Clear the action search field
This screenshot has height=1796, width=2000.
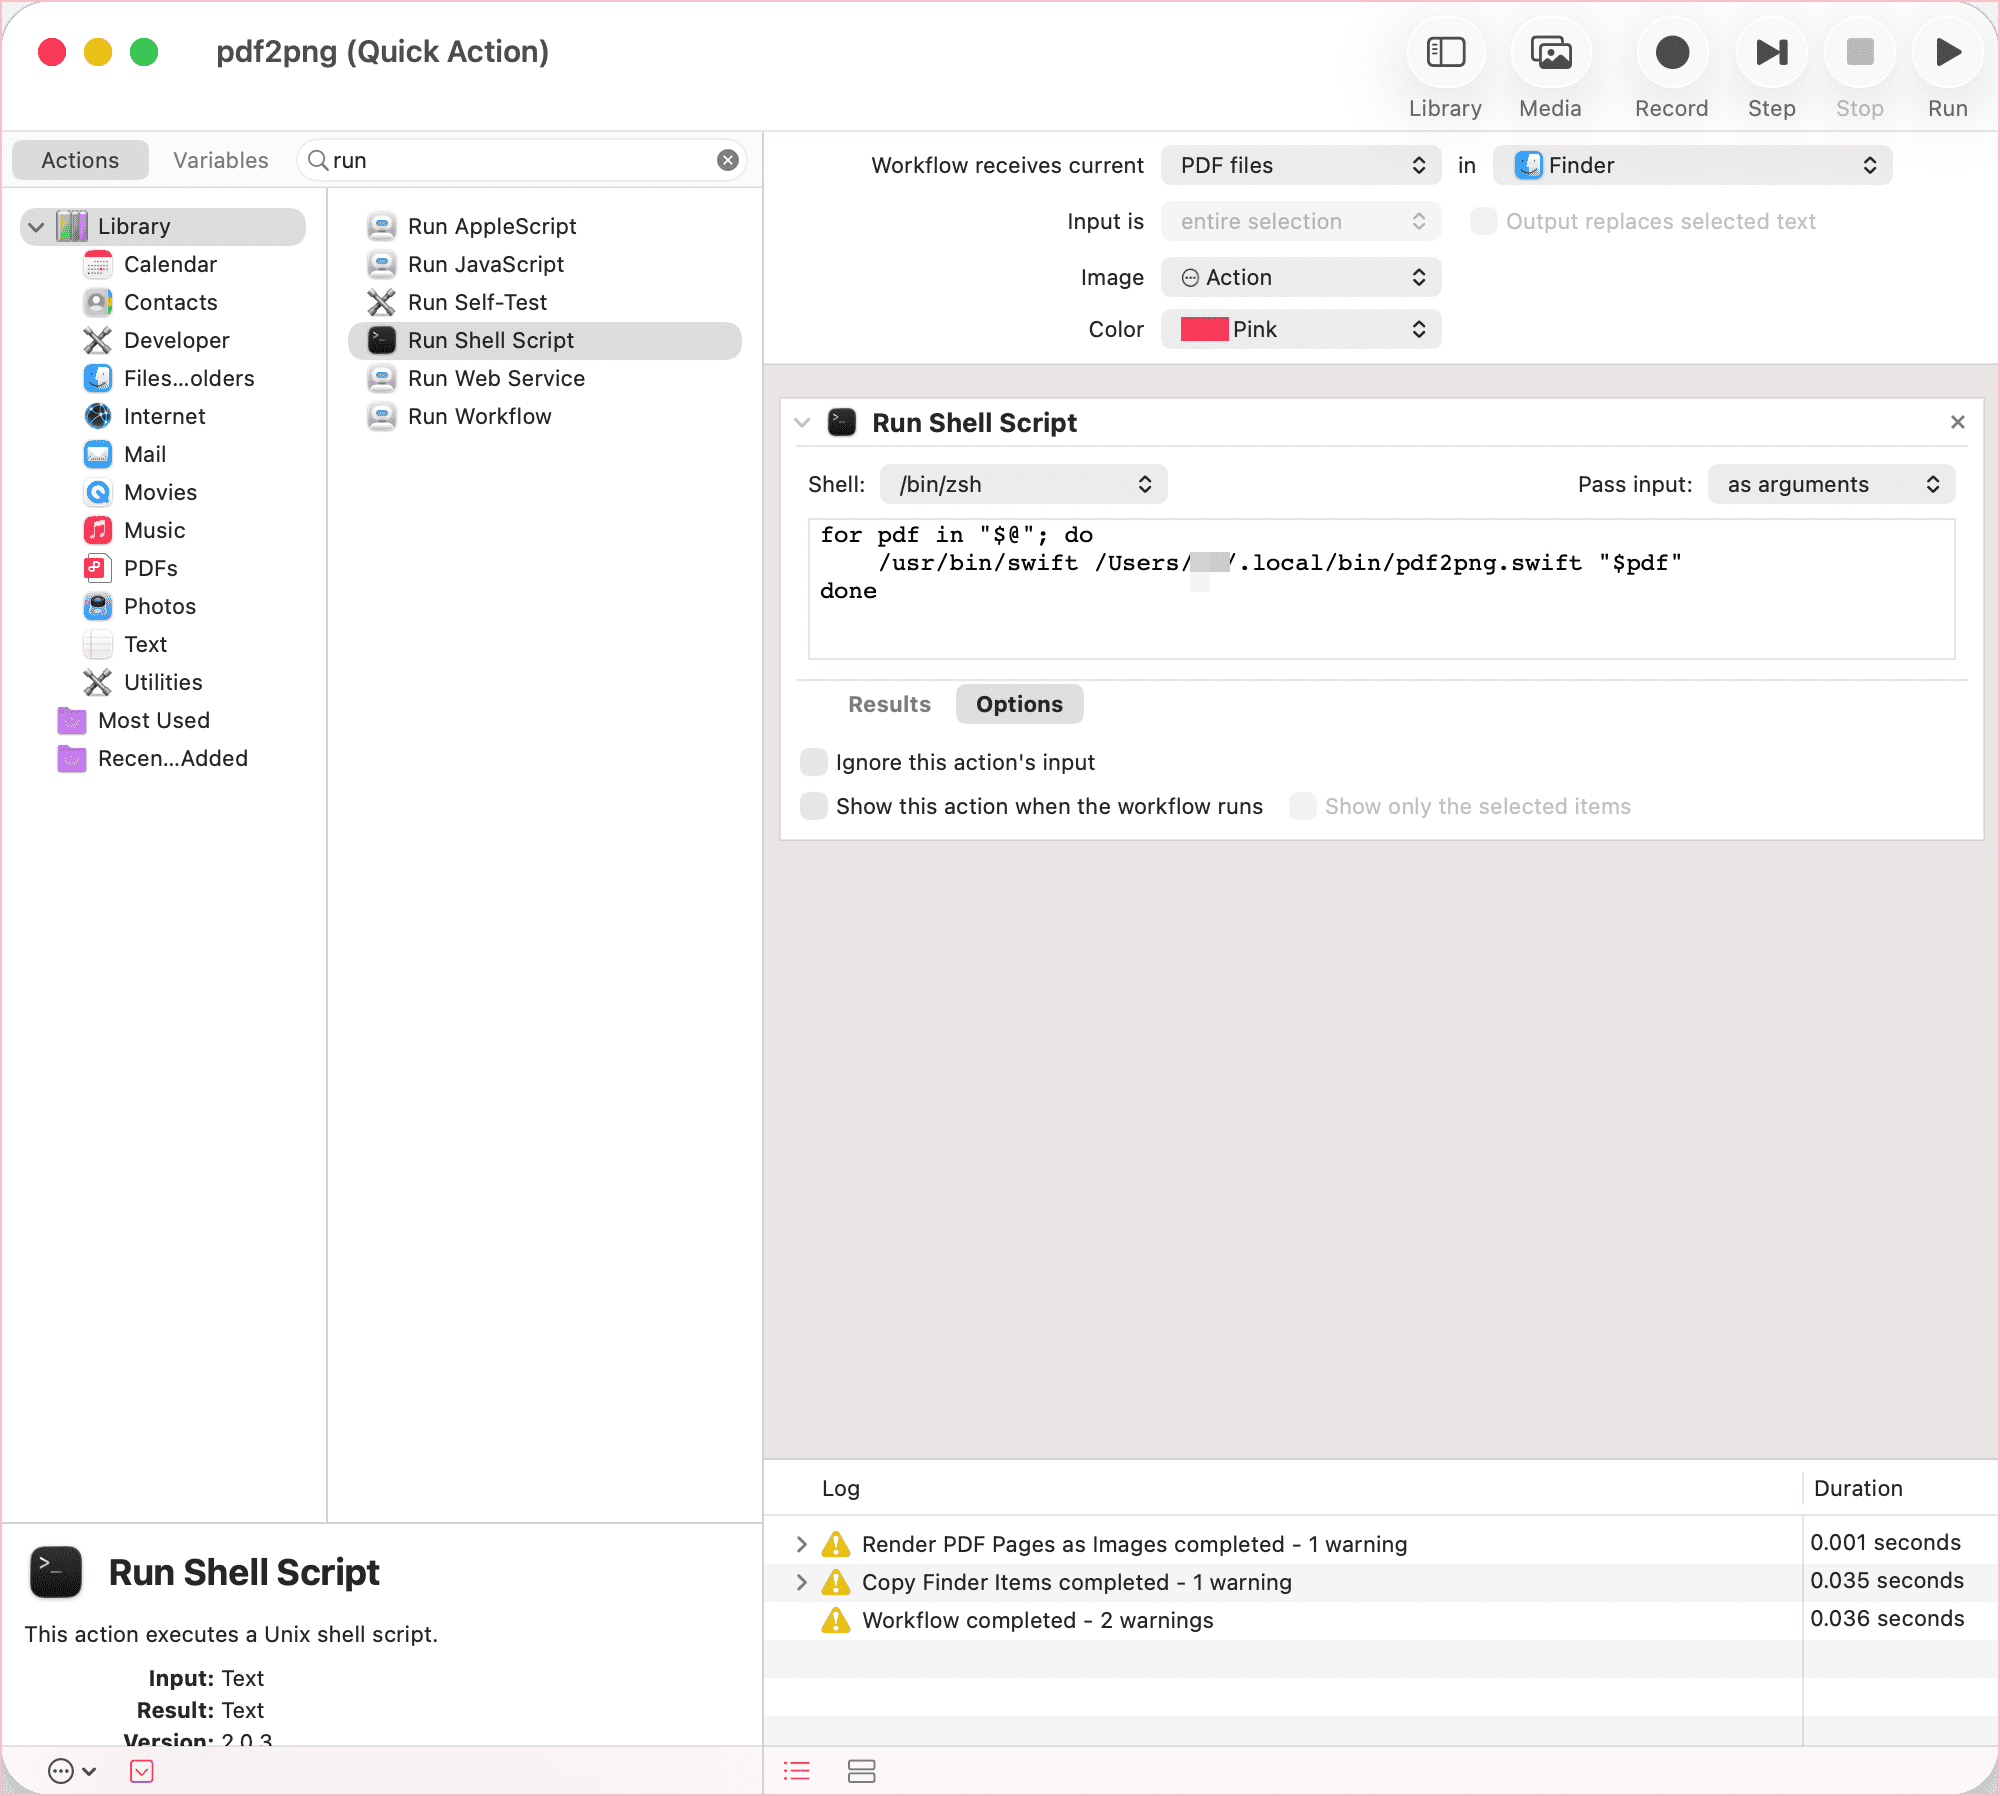(728, 160)
